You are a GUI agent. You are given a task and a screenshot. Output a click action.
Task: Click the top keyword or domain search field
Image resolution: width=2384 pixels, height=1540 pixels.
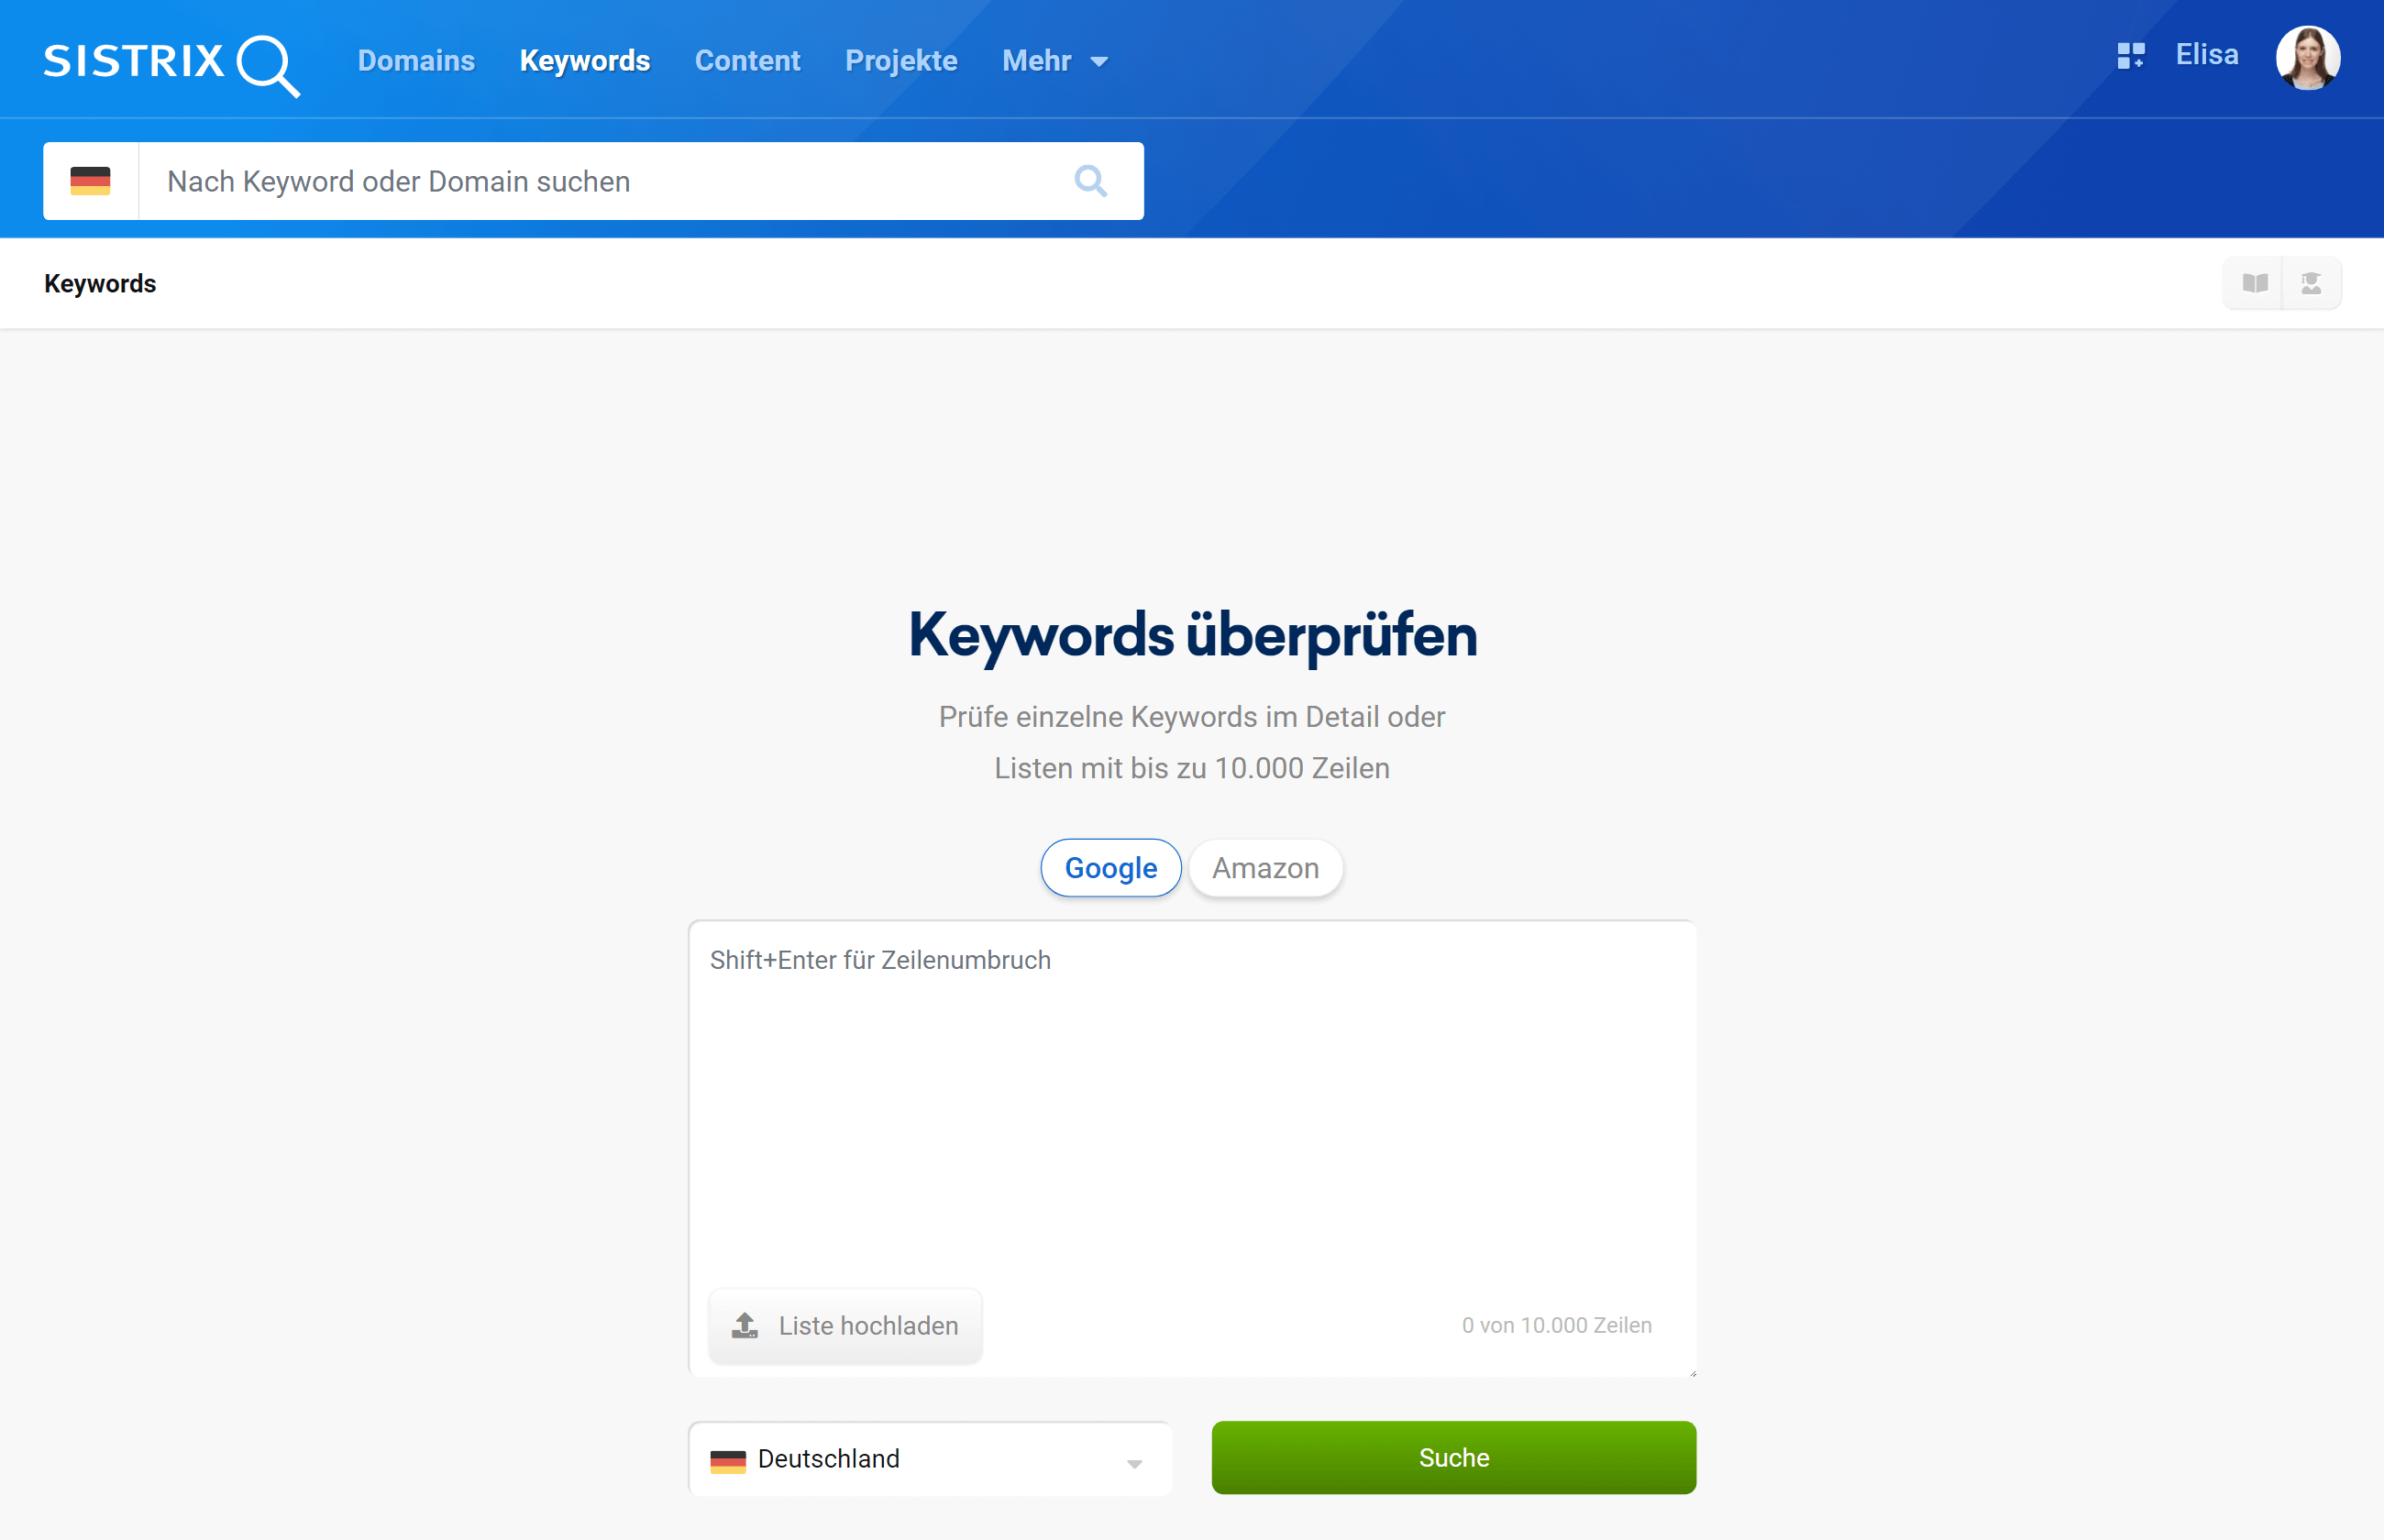(x=600, y=181)
